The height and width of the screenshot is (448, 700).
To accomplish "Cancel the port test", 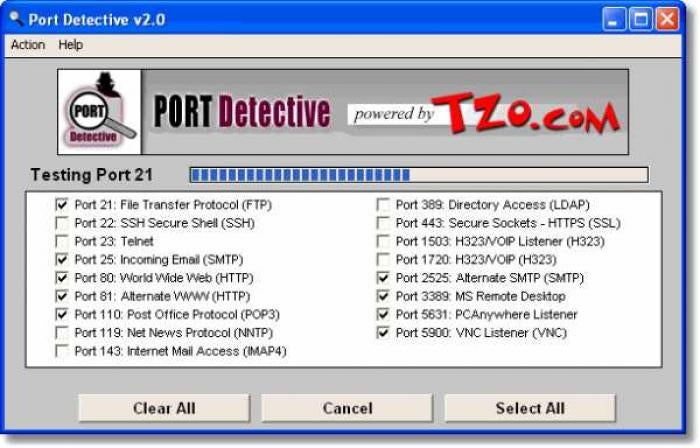I will click(x=347, y=408).
